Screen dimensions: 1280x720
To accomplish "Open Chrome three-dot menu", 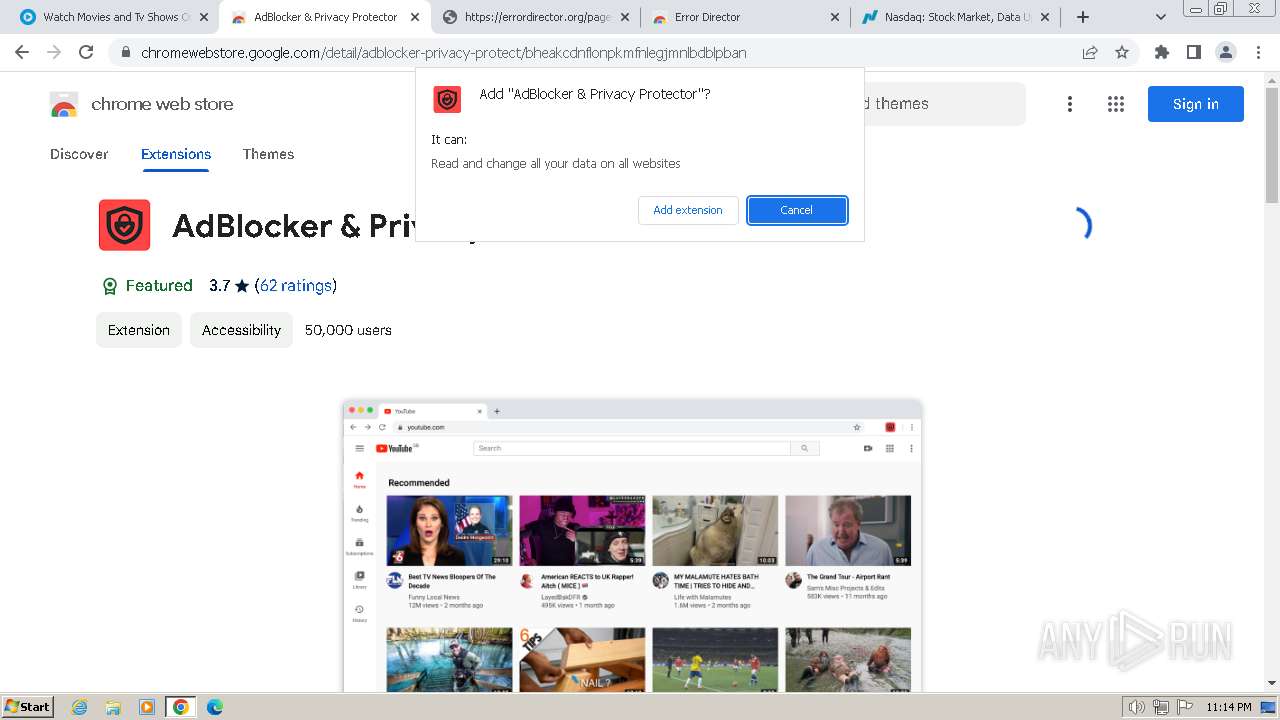I will (1258, 52).
